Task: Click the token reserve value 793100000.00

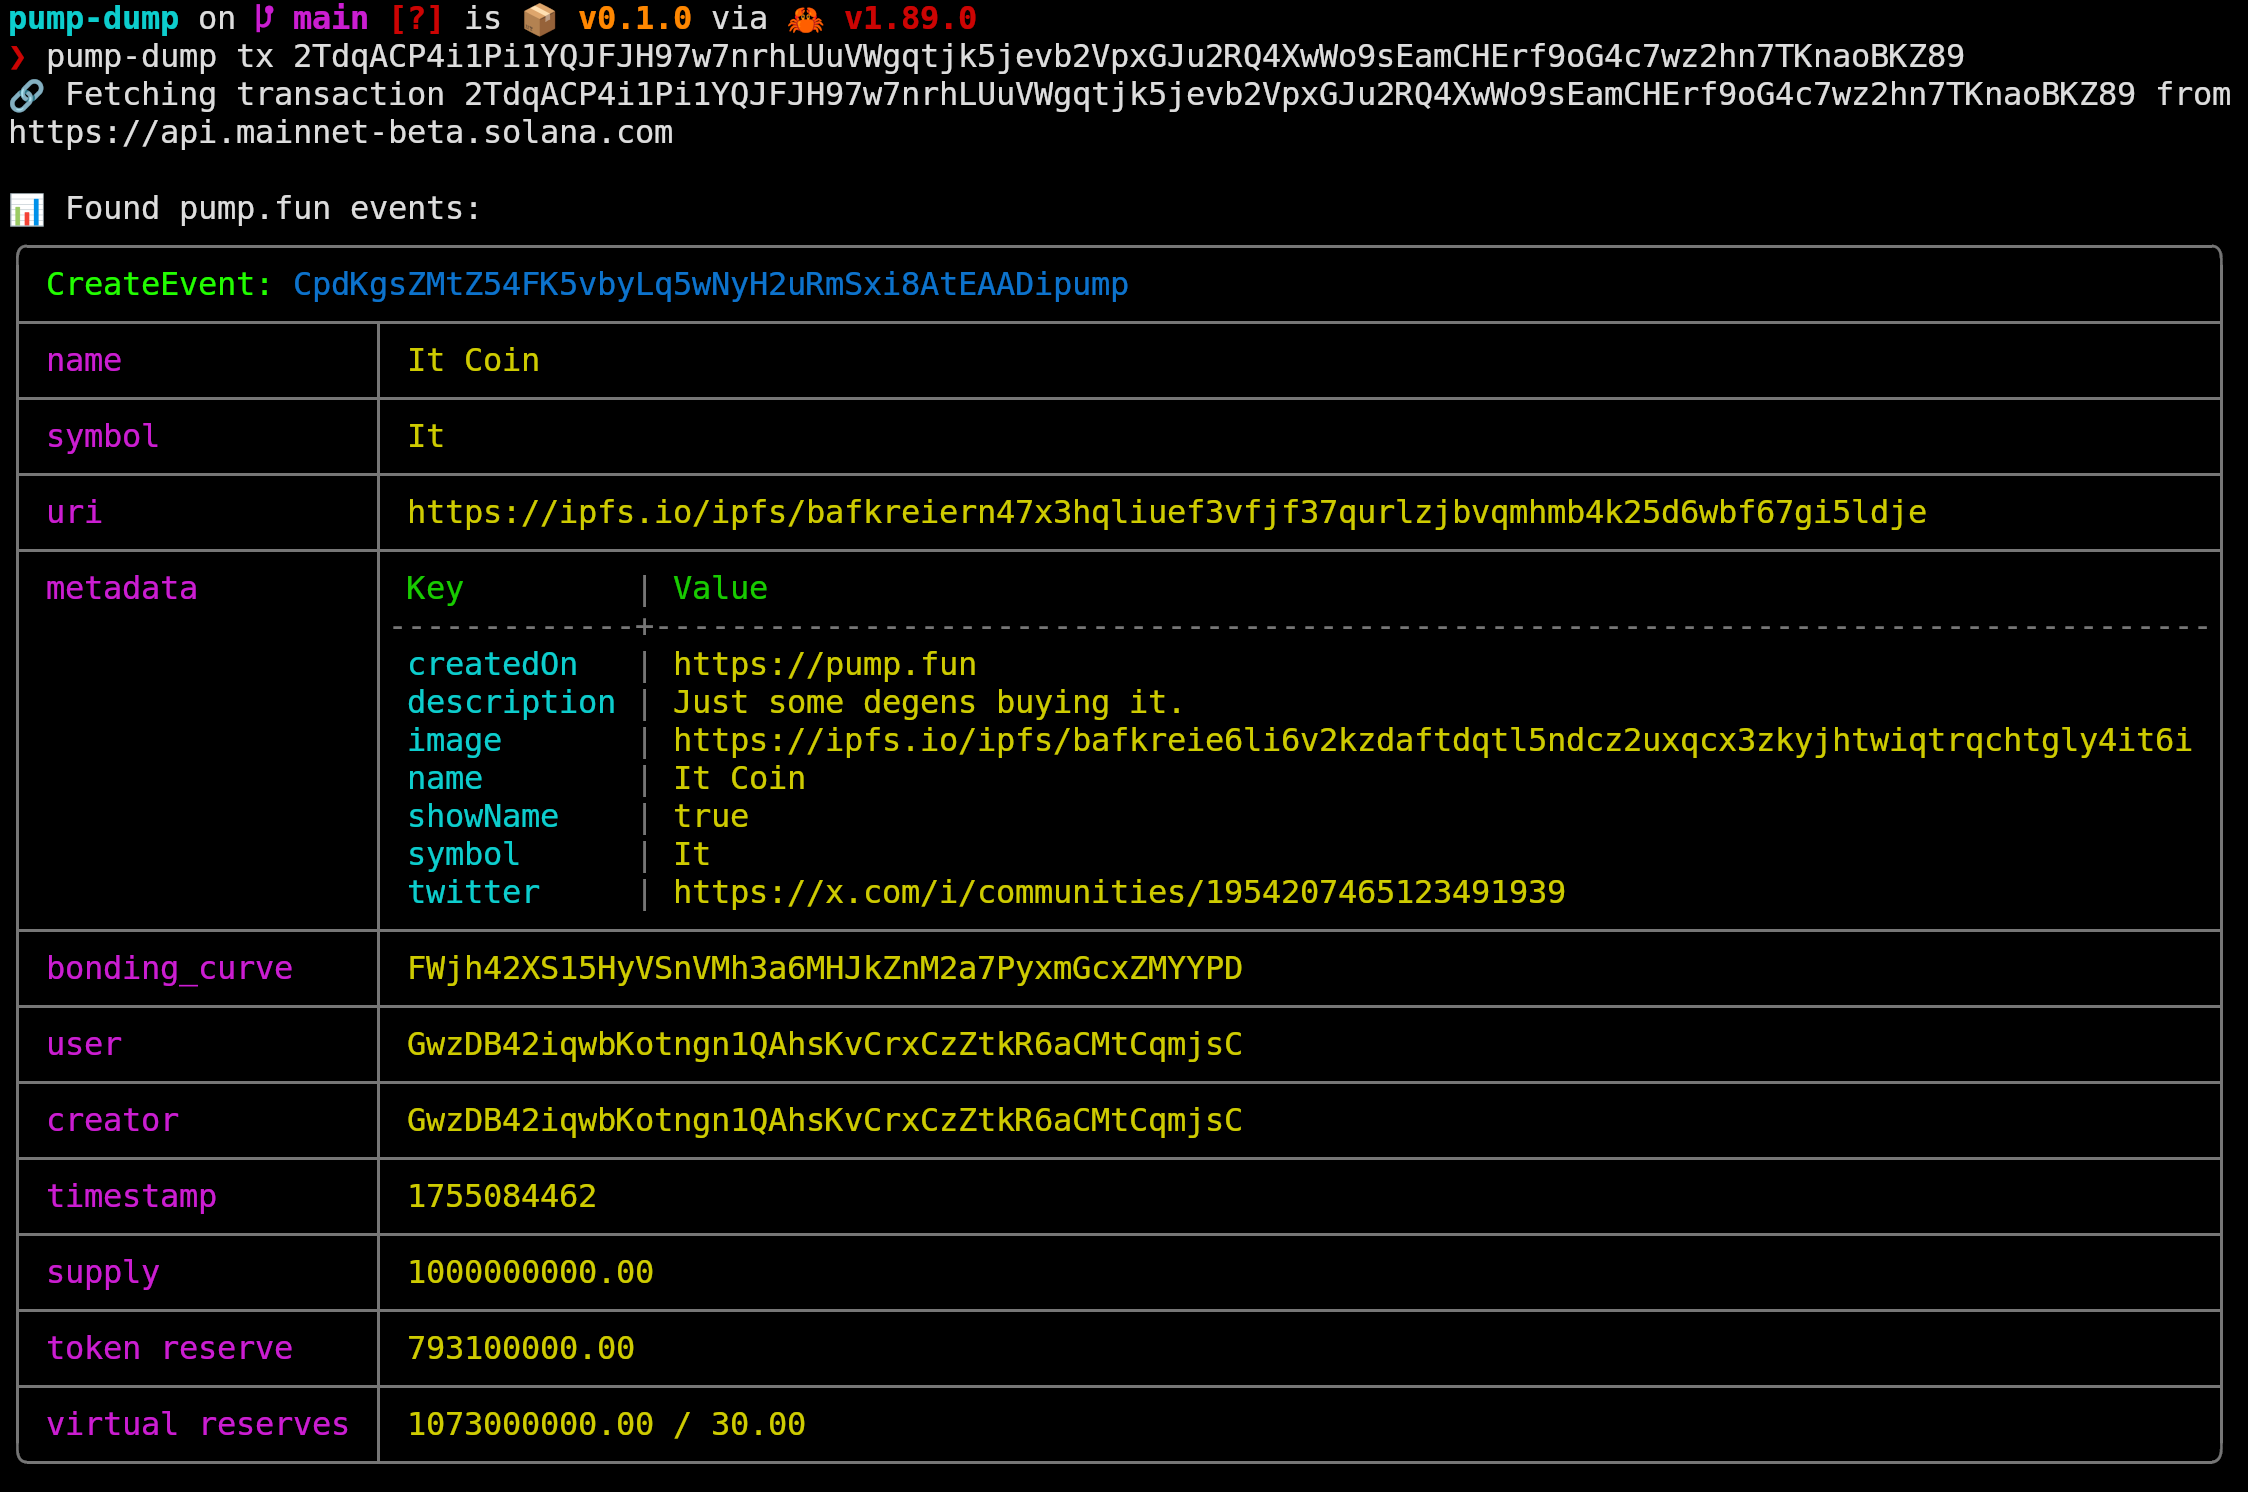Action: 520,1348
